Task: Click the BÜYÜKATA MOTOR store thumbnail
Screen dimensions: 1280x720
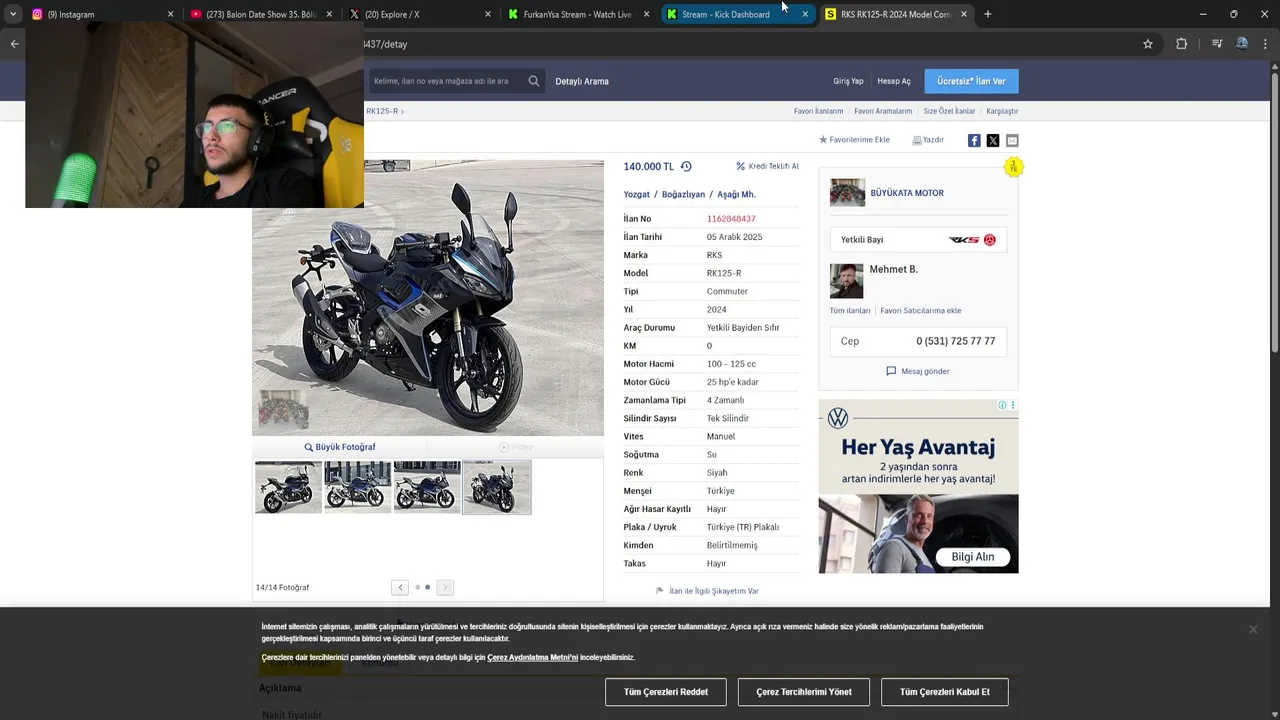Action: click(x=847, y=193)
